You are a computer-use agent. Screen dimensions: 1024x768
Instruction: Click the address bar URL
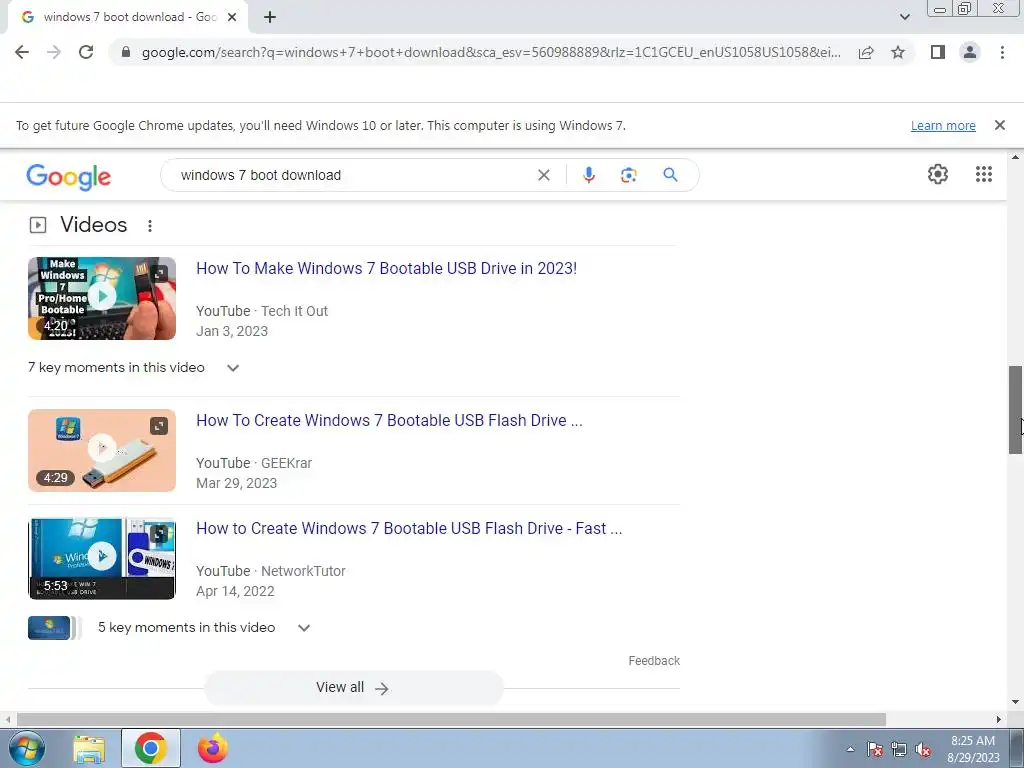pyautogui.click(x=491, y=52)
